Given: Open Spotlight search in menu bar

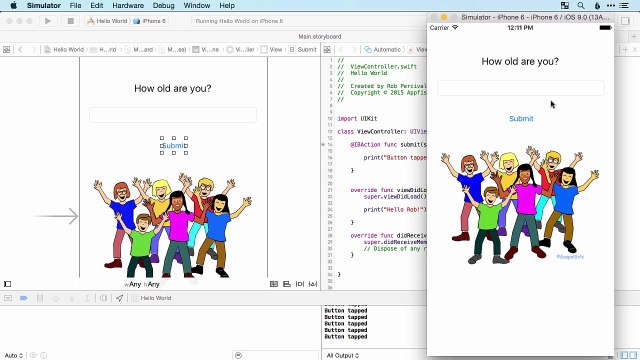Looking at the screenshot, I should (581, 5).
